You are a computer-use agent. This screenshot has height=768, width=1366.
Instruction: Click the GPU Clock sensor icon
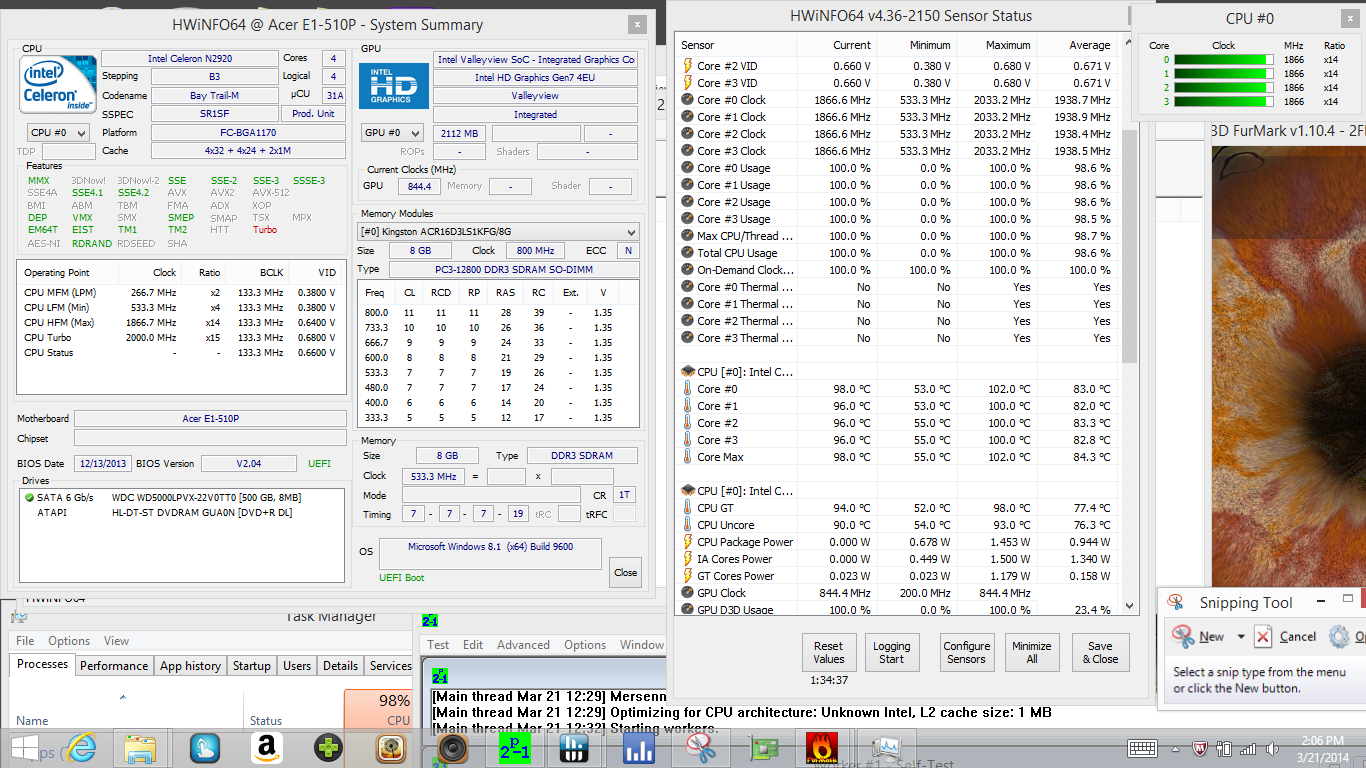(x=687, y=593)
